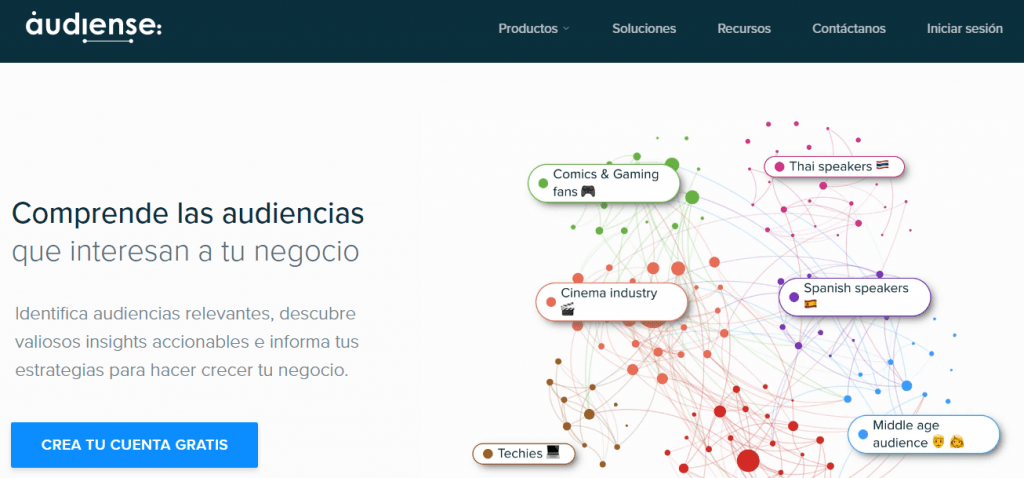
Task: Open the Recursos menu item
Action: click(x=744, y=29)
